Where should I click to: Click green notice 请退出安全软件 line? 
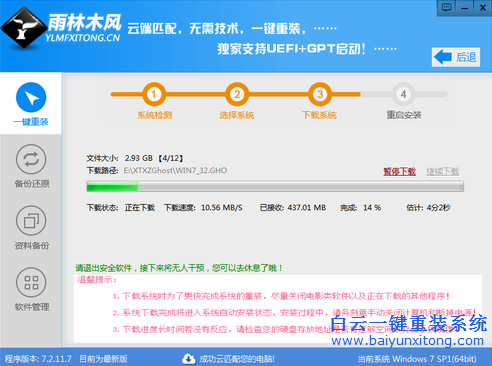click(x=179, y=268)
